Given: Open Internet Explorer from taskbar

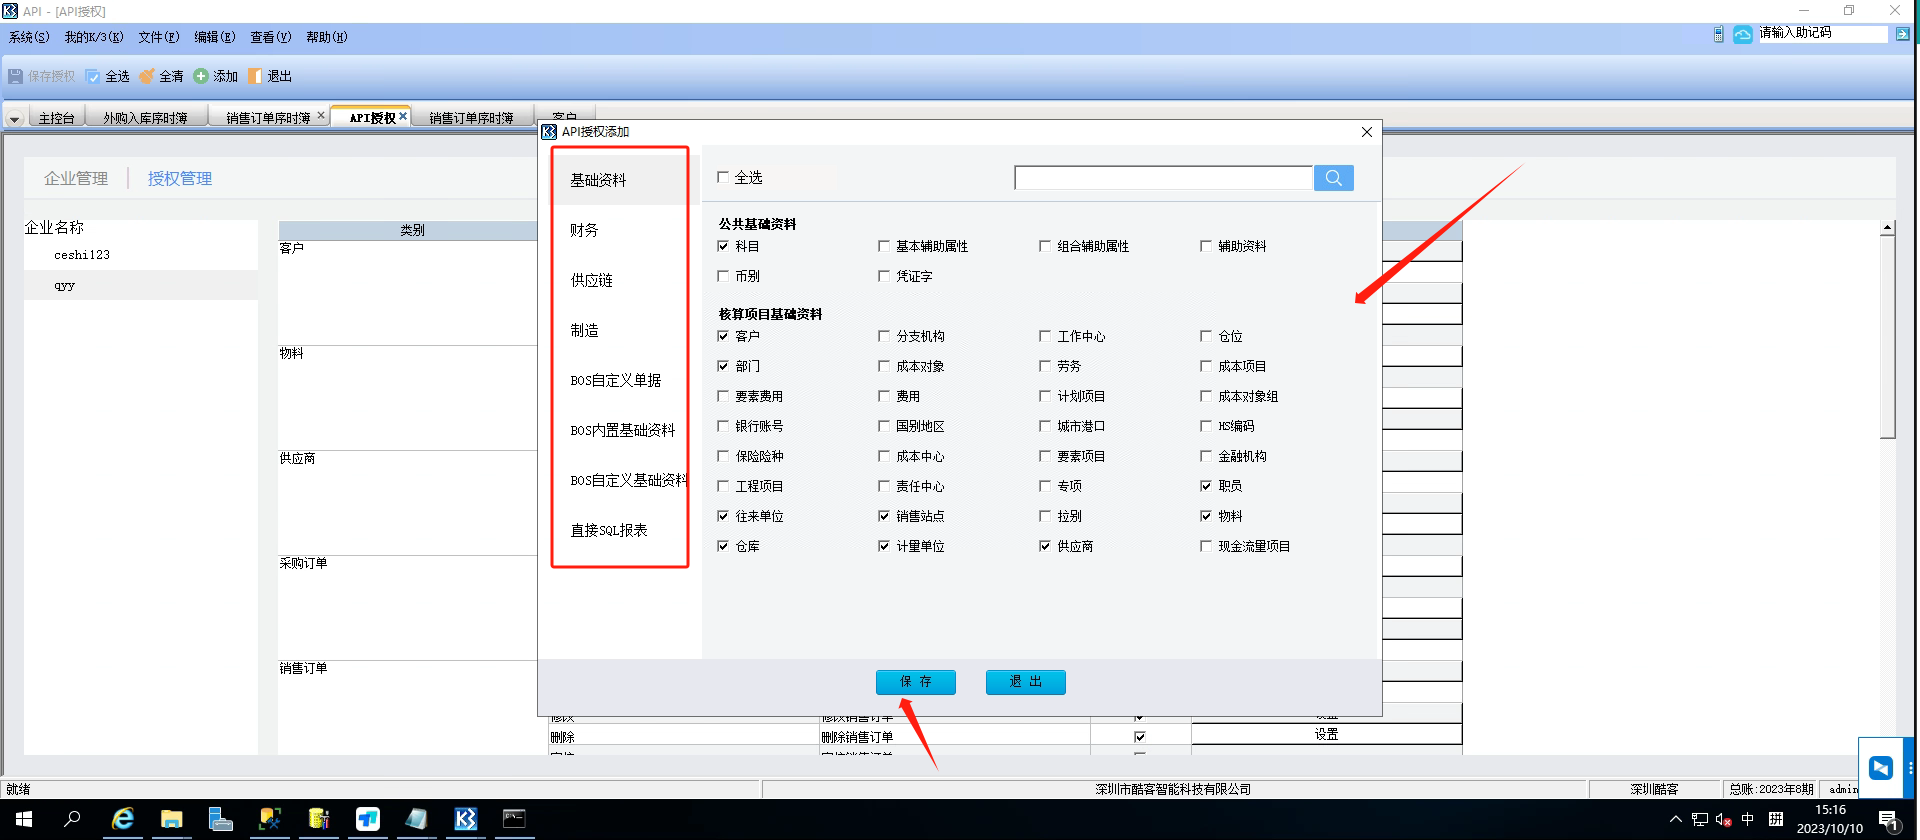Looking at the screenshot, I should coord(123,819).
